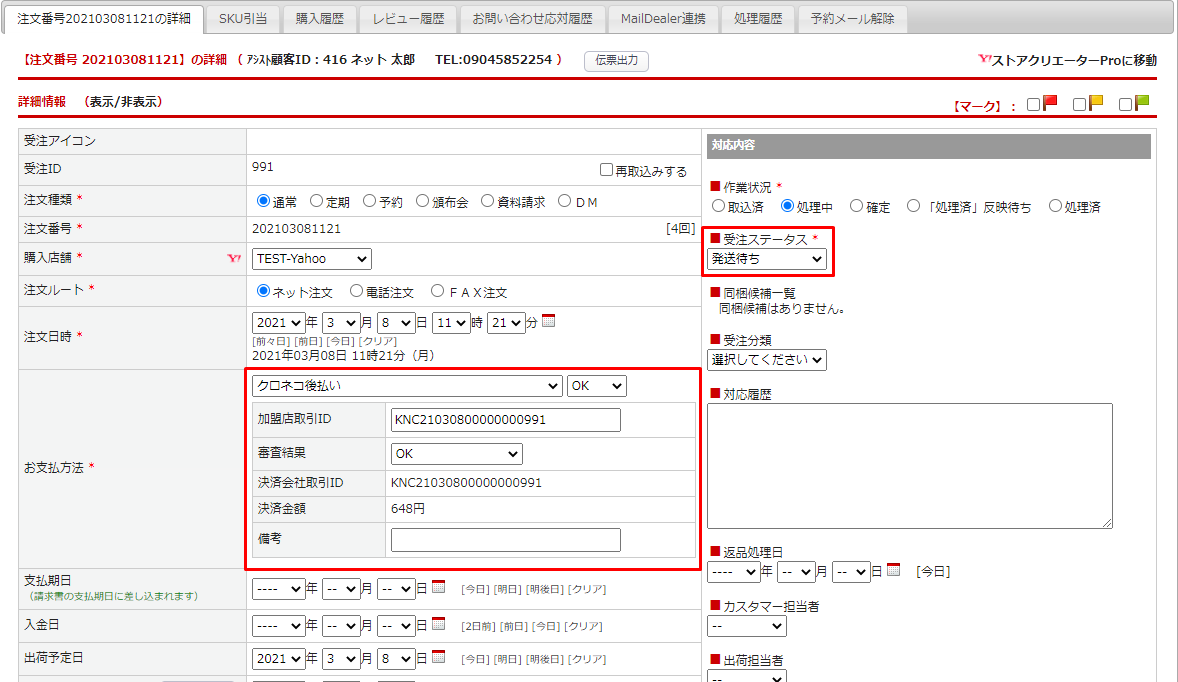Open calendar icon for deposit date

point(438,625)
